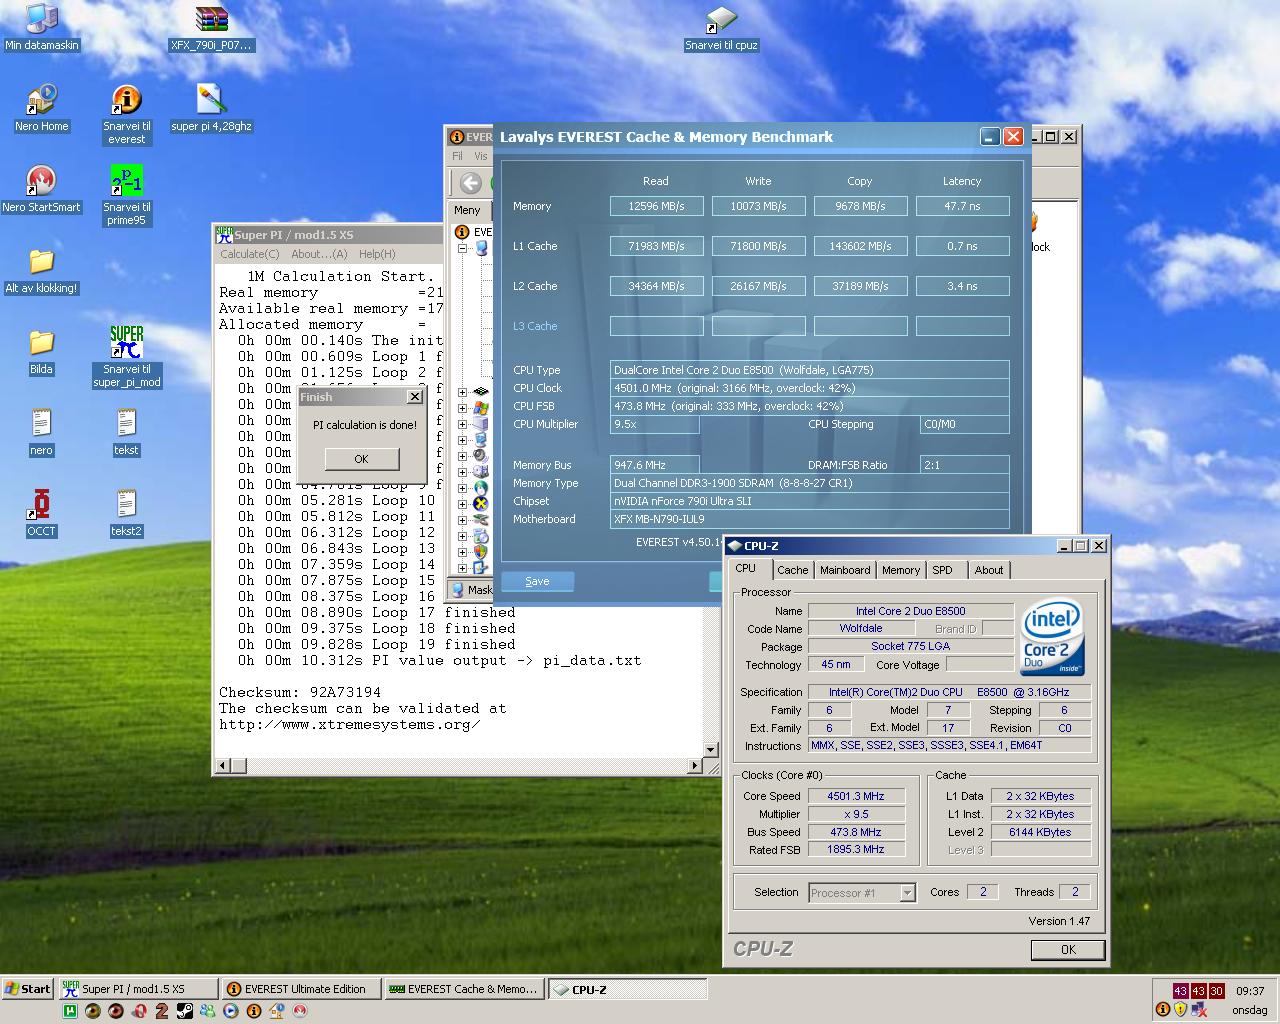1280x1024 pixels.
Task: Click the disconnected network tray icon
Action: (1198, 1009)
